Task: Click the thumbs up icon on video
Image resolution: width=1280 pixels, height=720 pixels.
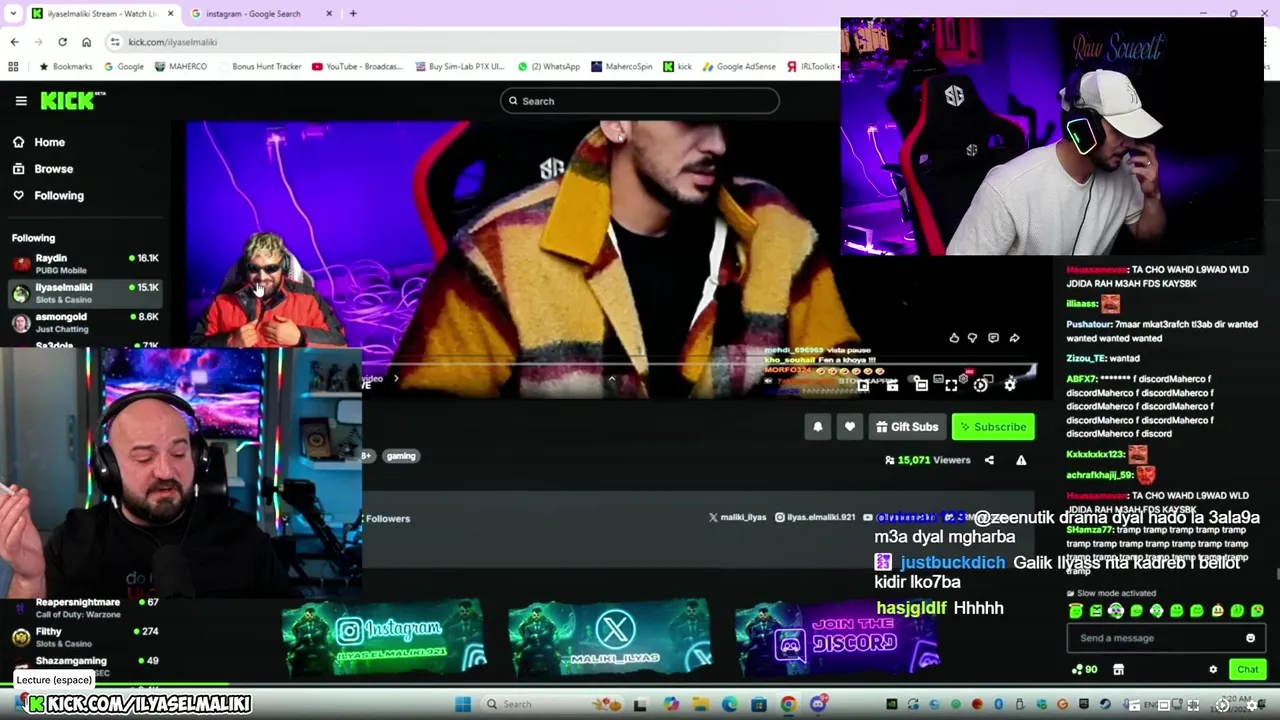Action: click(954, 338)
